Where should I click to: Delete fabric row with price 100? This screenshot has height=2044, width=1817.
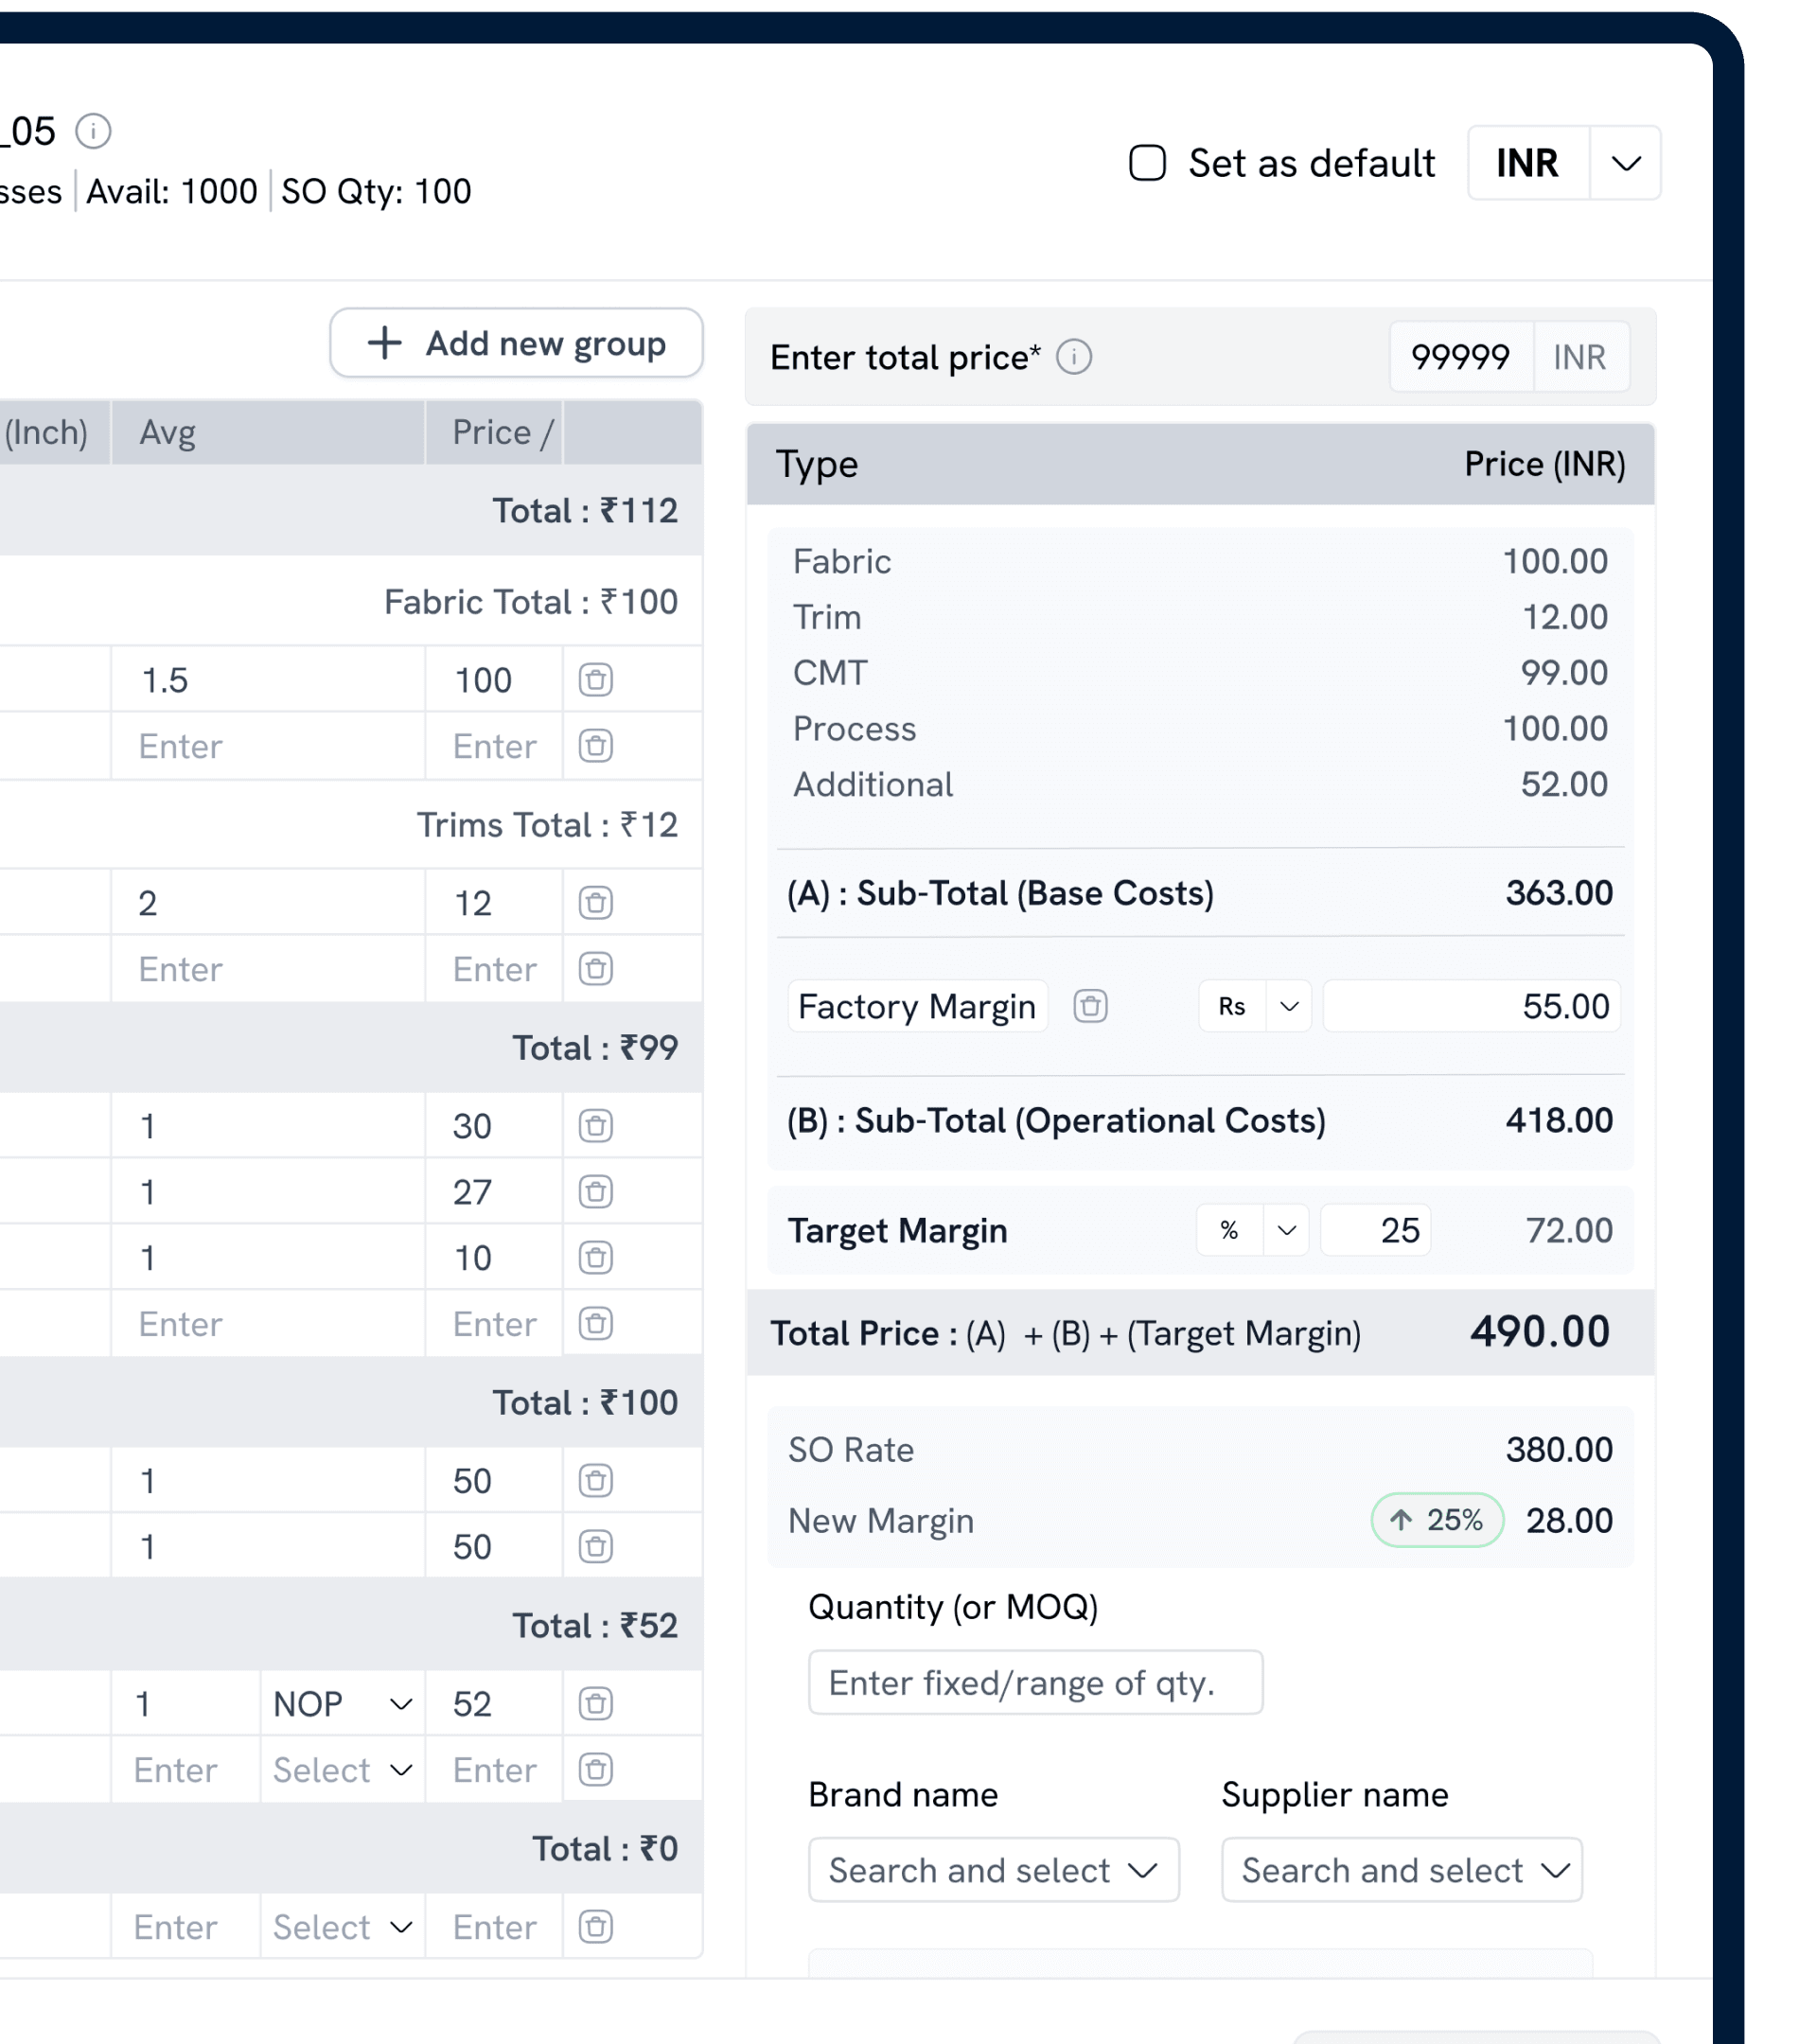point(596,680)
